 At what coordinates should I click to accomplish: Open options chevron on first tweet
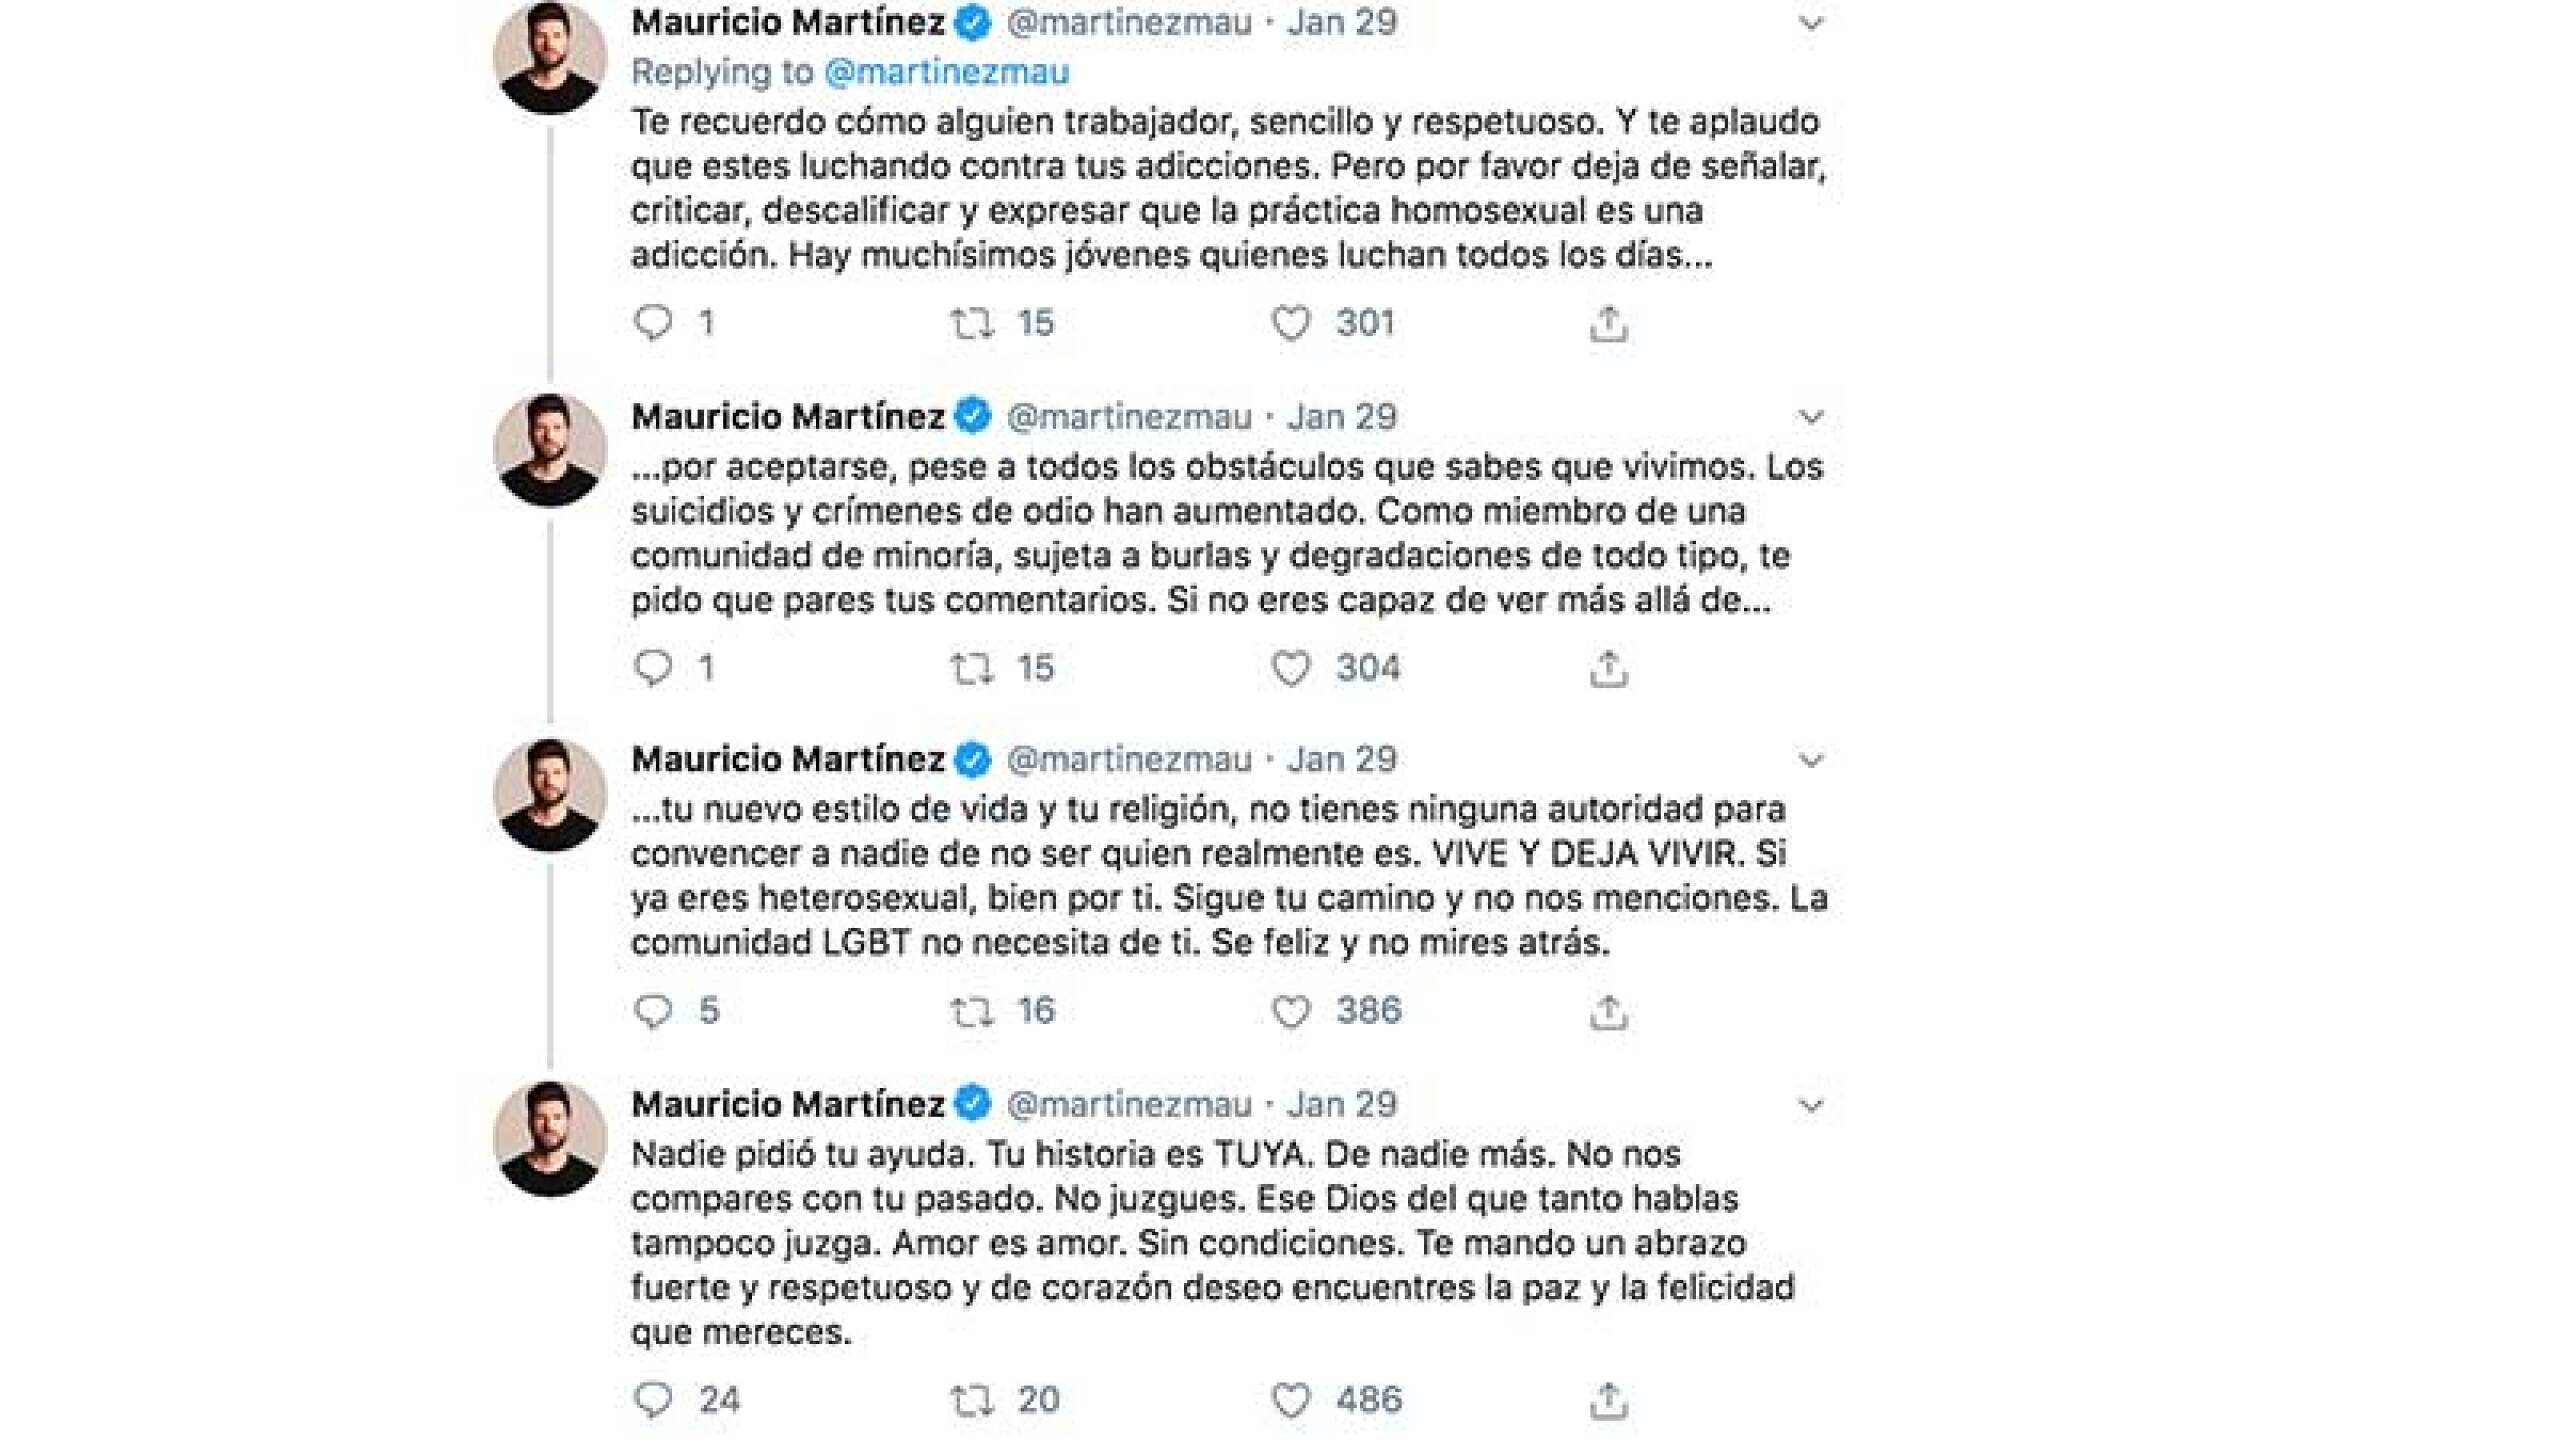click(x=1811, y=23)
